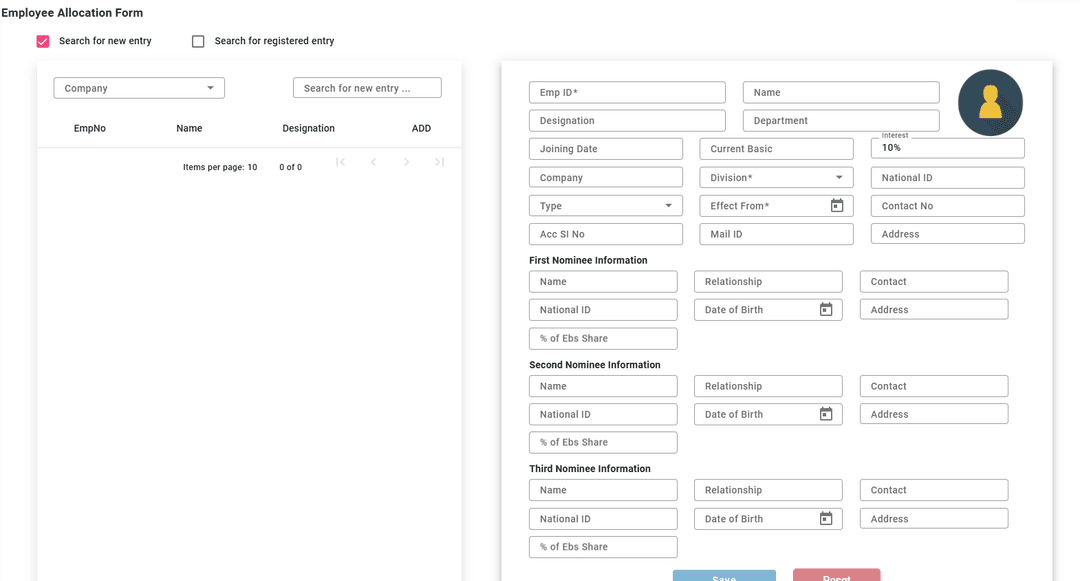The image size is (1080, 581).
Task: Open third nominee Date of Birth calendar
Action: coord(826,519)
